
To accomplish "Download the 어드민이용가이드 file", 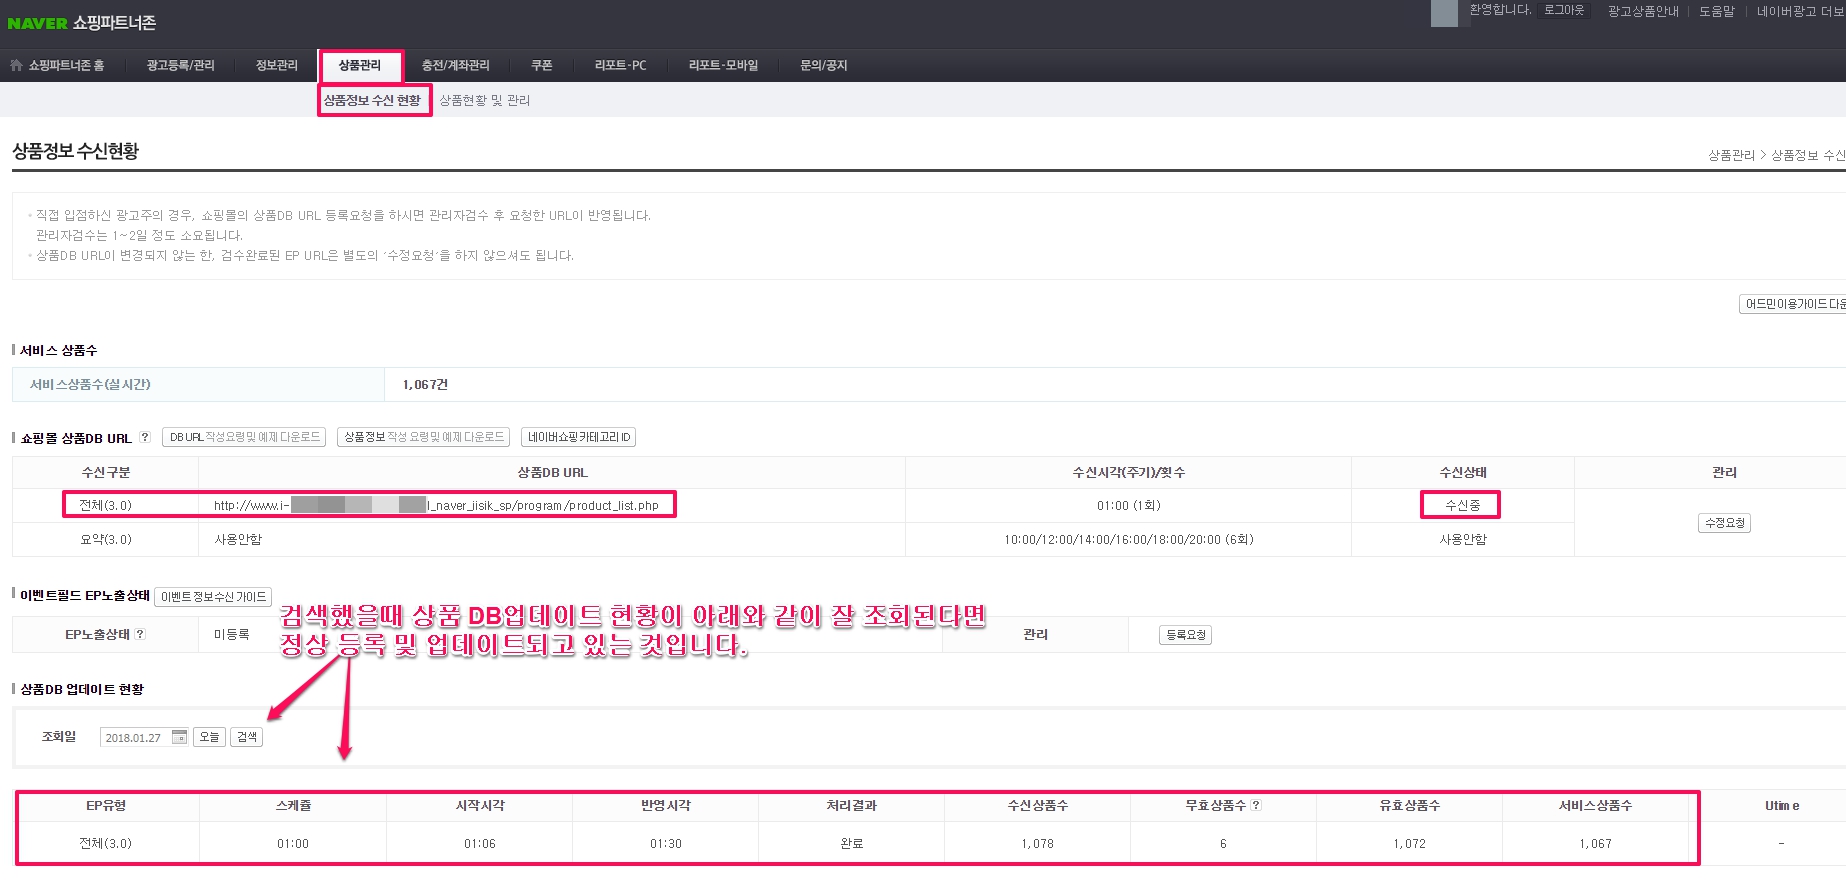I will tap(1793, 304).
